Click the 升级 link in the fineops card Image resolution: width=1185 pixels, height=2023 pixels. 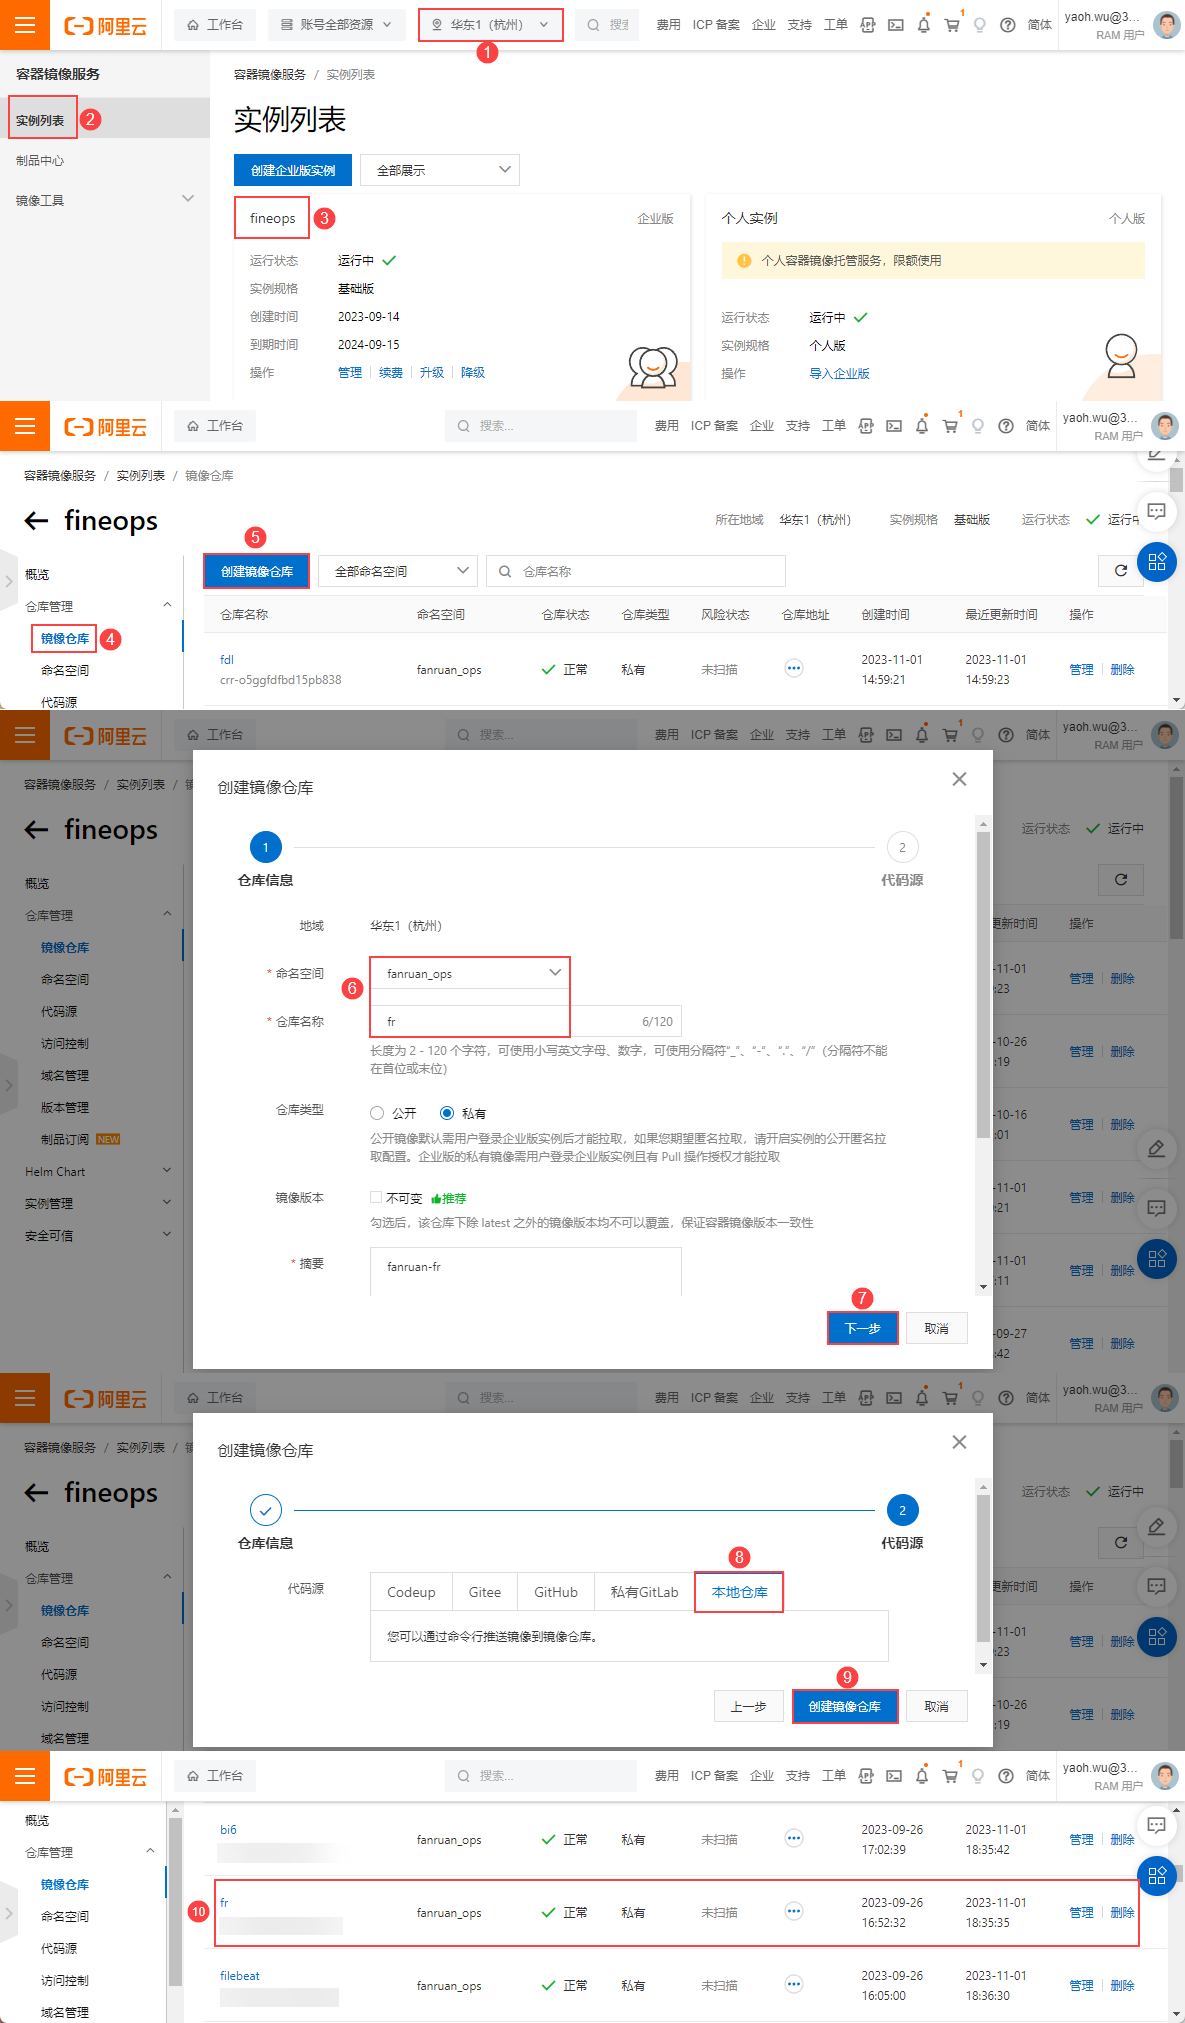[432, 372]
